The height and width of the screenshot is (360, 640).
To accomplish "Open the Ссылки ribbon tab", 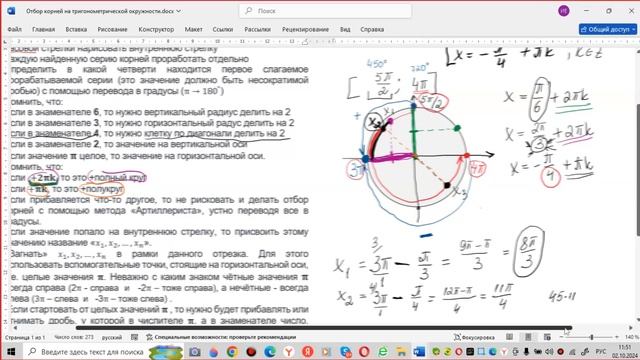I will click(223, 29).
